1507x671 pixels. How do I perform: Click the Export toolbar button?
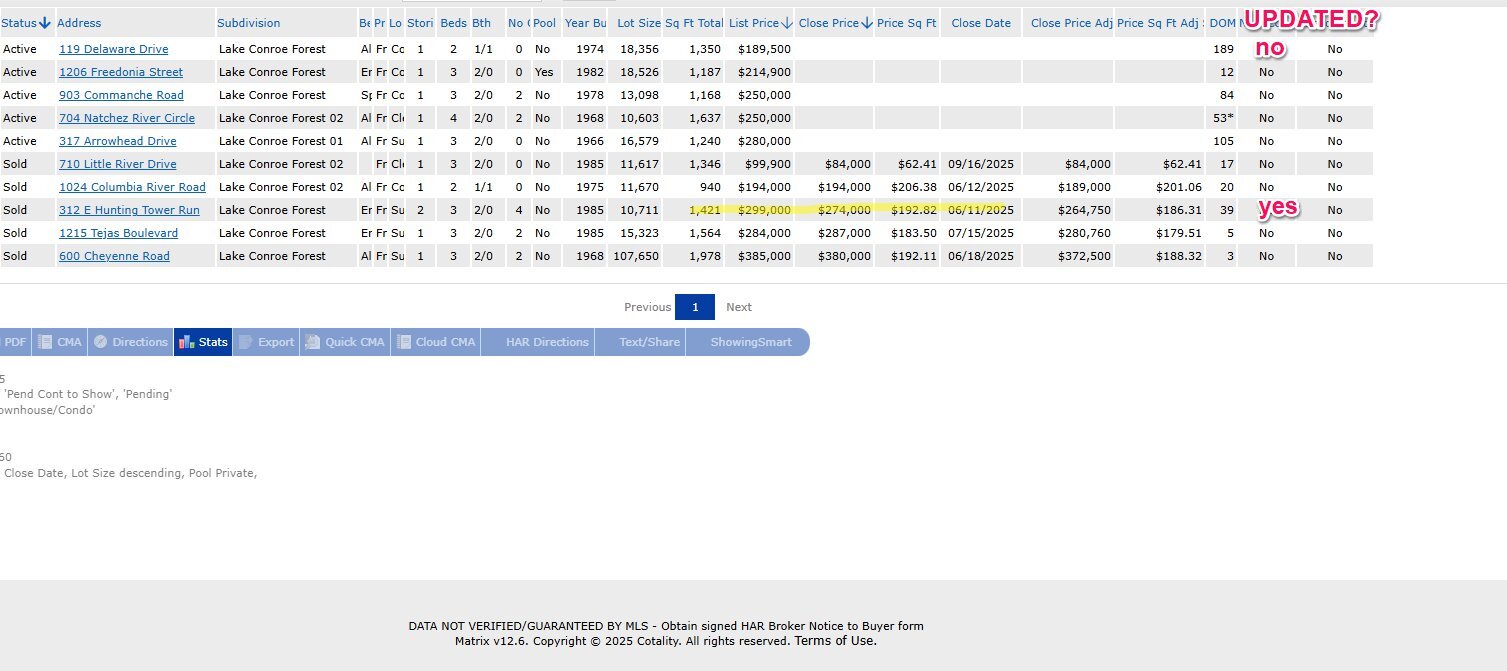267,342
